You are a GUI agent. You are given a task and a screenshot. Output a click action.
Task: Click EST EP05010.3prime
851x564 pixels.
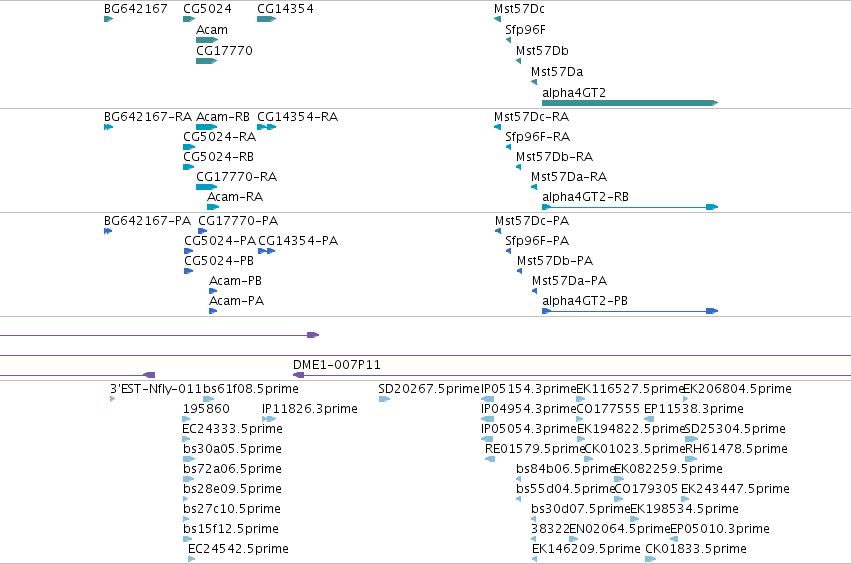click(720, 529)
